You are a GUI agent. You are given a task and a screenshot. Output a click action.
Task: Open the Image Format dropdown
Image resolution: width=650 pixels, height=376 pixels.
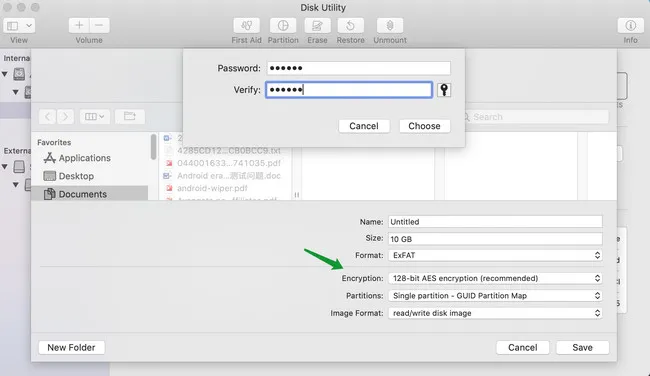[x=495, y=313]
